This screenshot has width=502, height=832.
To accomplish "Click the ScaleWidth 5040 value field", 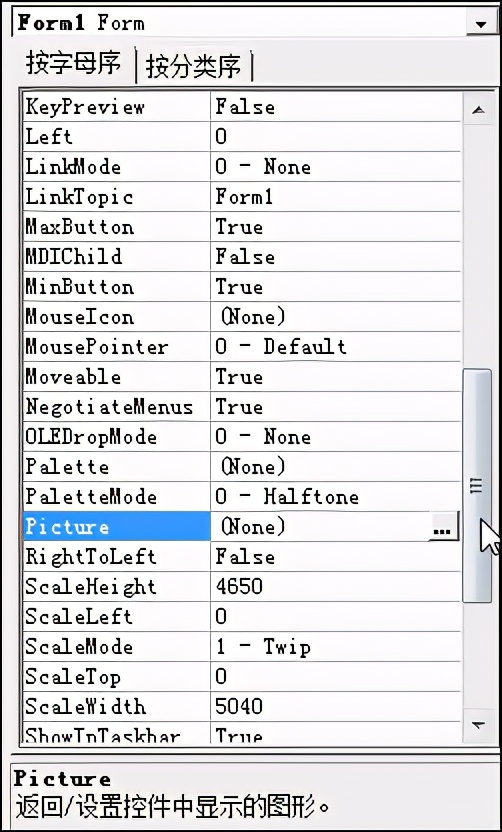I will click(335, 707).
